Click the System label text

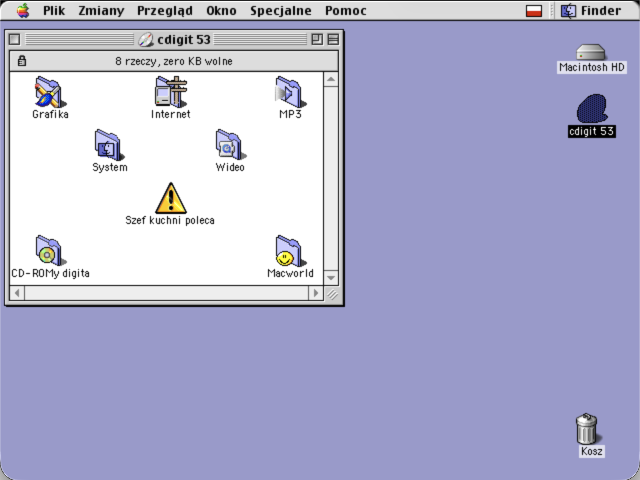point(110,167)
